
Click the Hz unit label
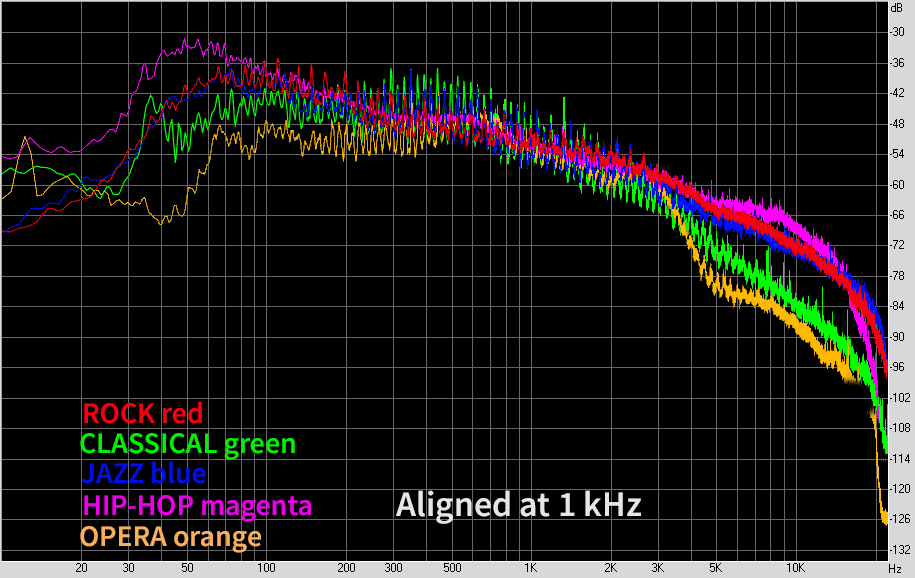pos(895,569)
